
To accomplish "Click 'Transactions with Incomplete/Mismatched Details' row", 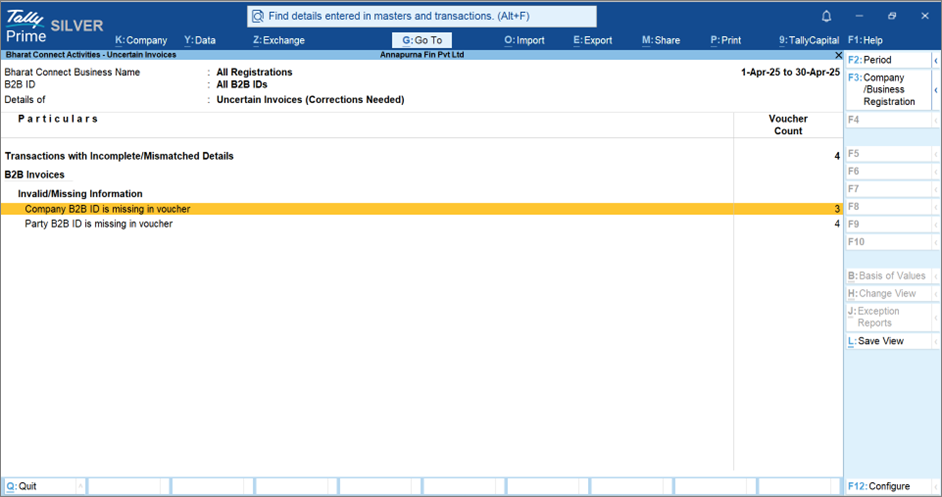I will pyautogui.click(x=421, y=156).
